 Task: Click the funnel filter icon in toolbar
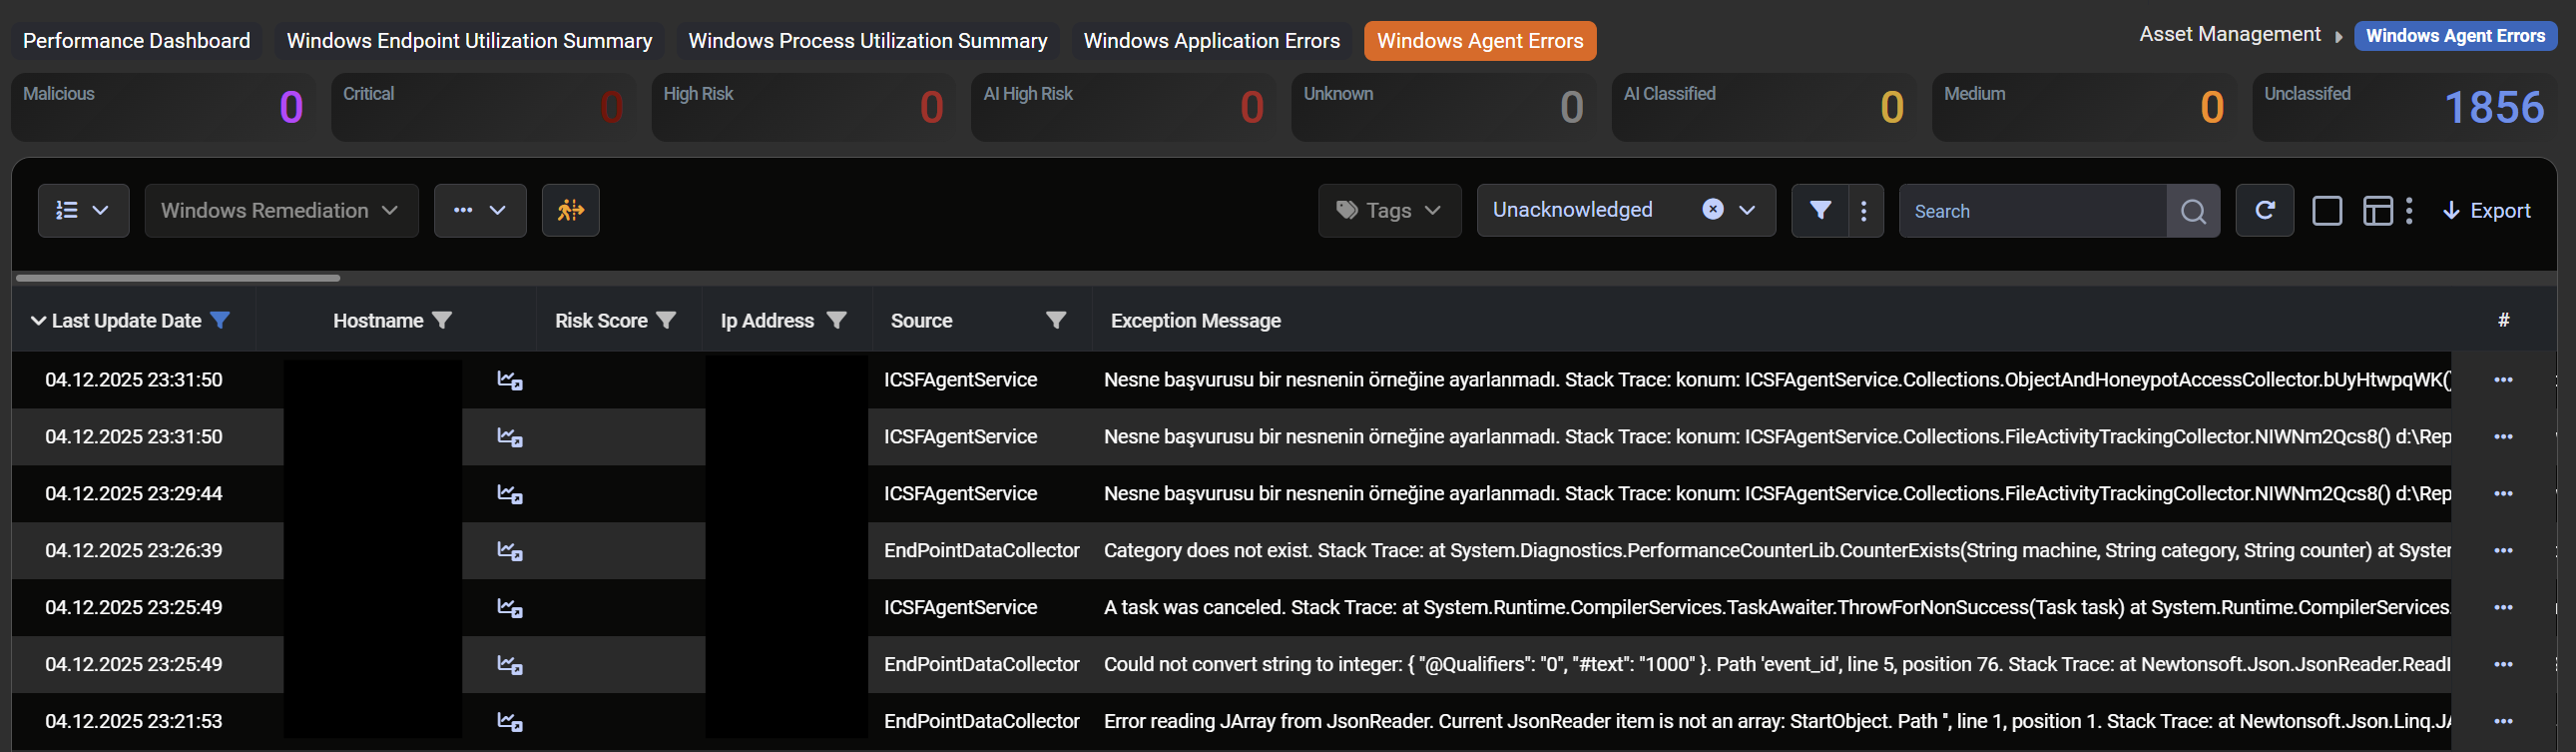coord(1820,210)
